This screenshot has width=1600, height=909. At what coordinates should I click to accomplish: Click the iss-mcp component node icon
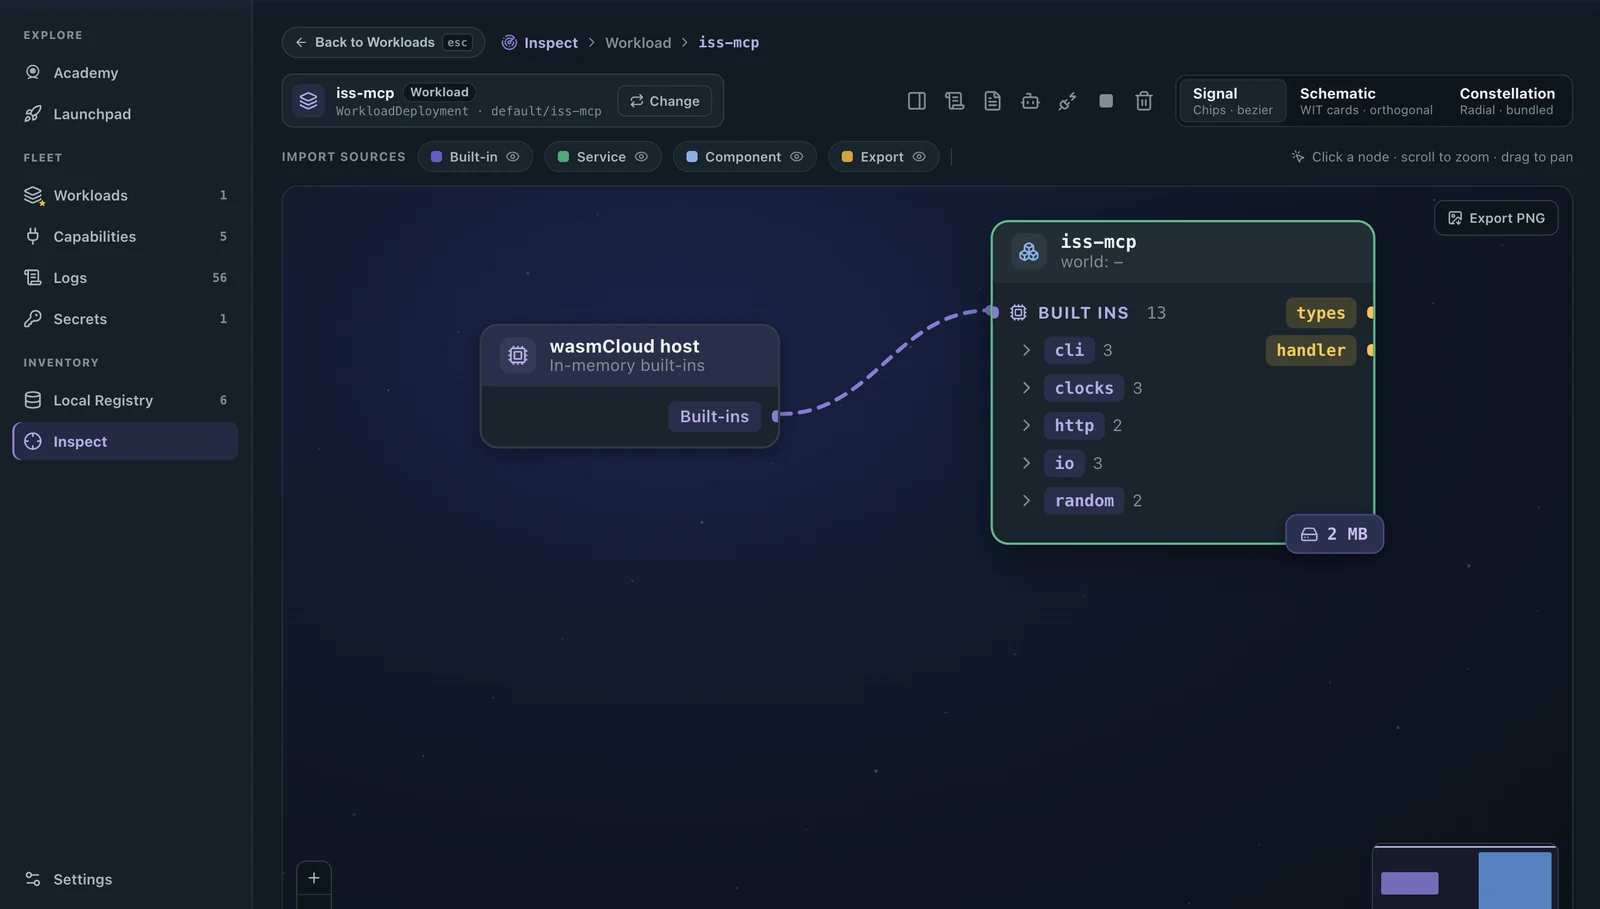coord(1029,251)
